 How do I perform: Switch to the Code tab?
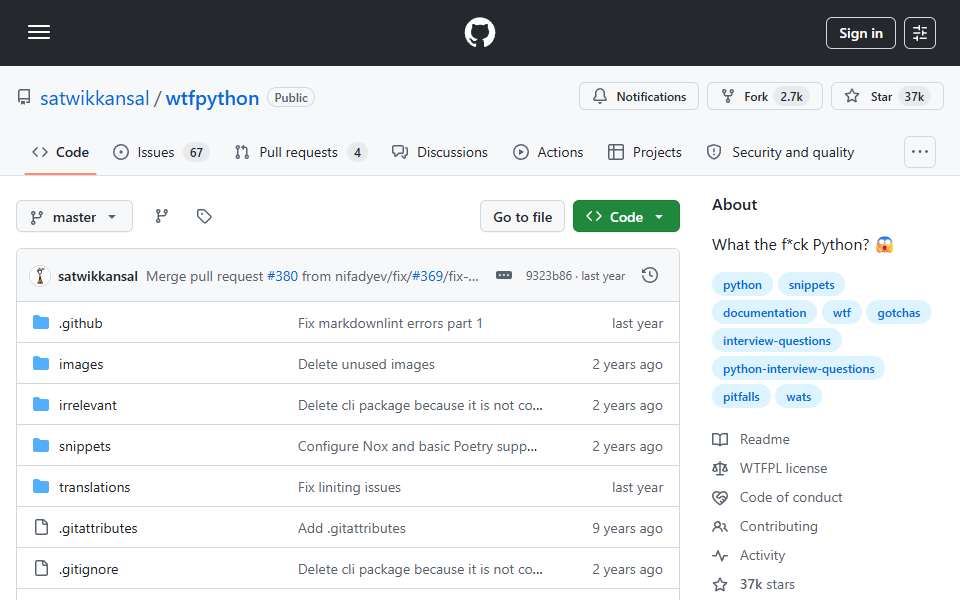pos(61,152)
